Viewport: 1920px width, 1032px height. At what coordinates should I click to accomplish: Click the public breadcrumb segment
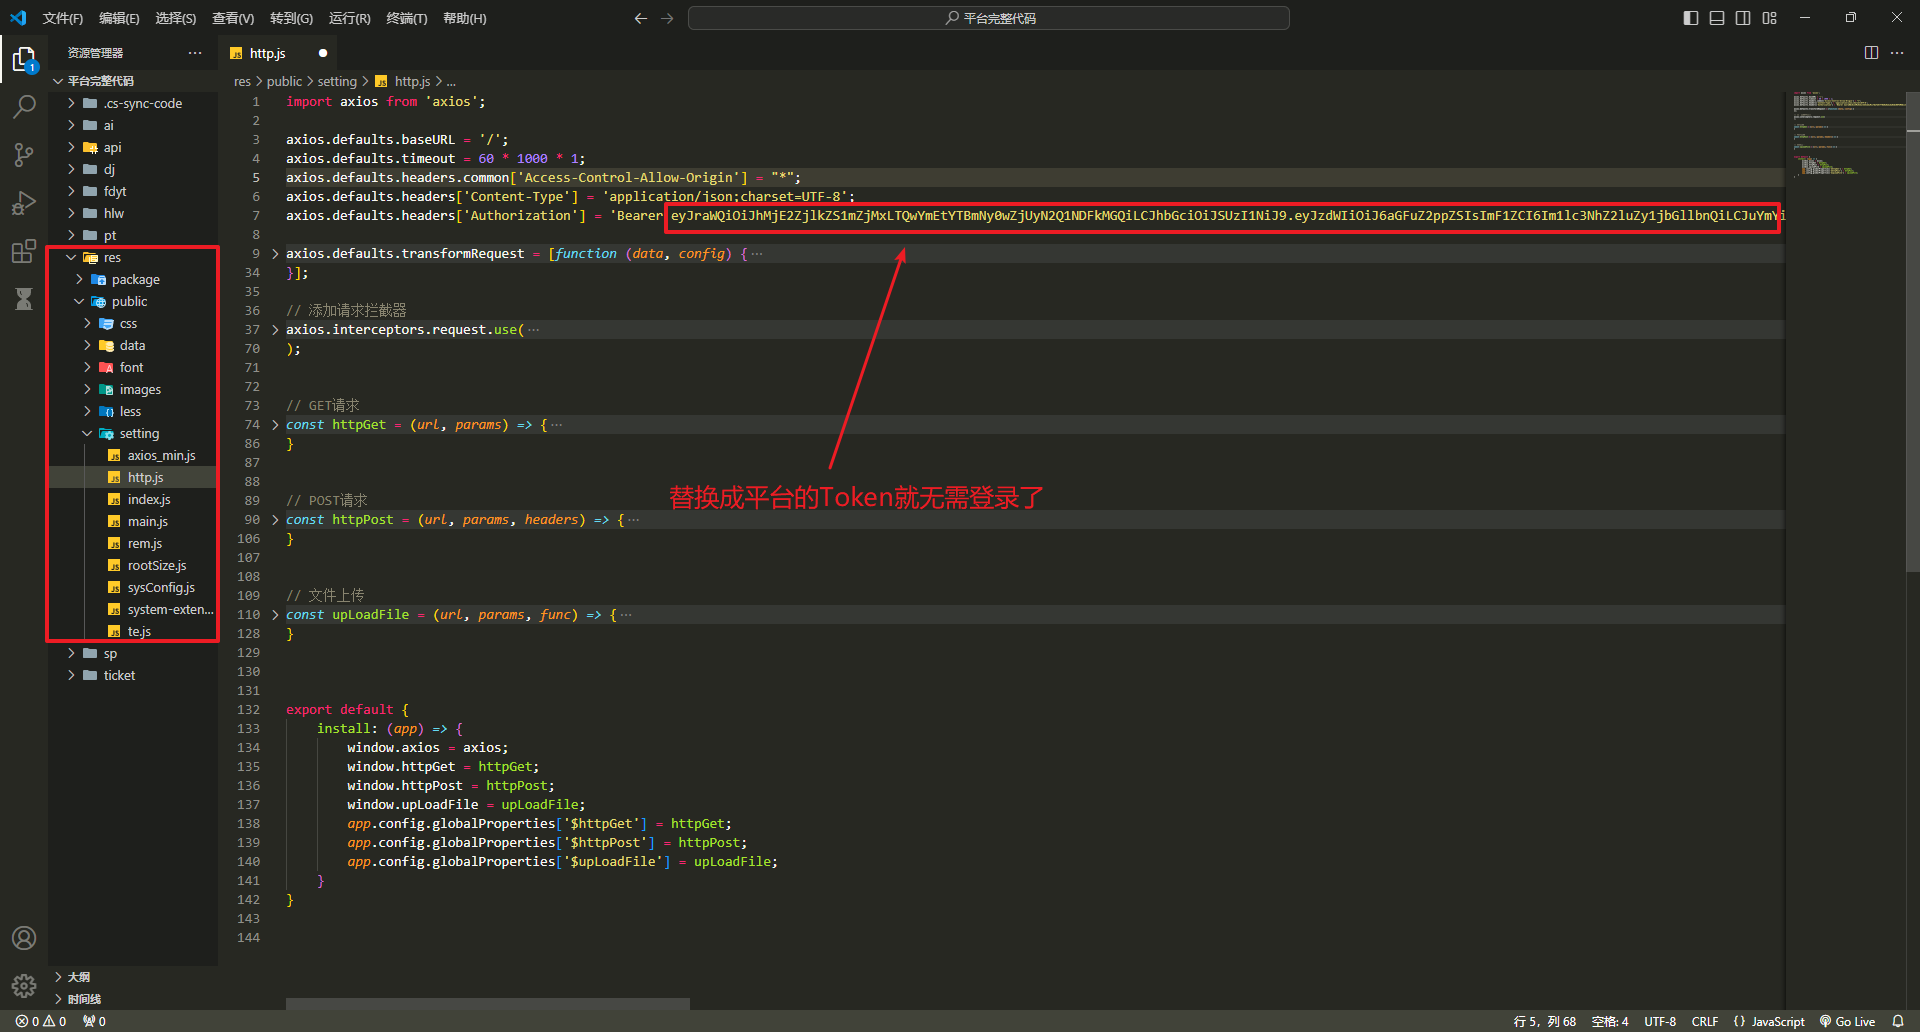coord(284,81)
